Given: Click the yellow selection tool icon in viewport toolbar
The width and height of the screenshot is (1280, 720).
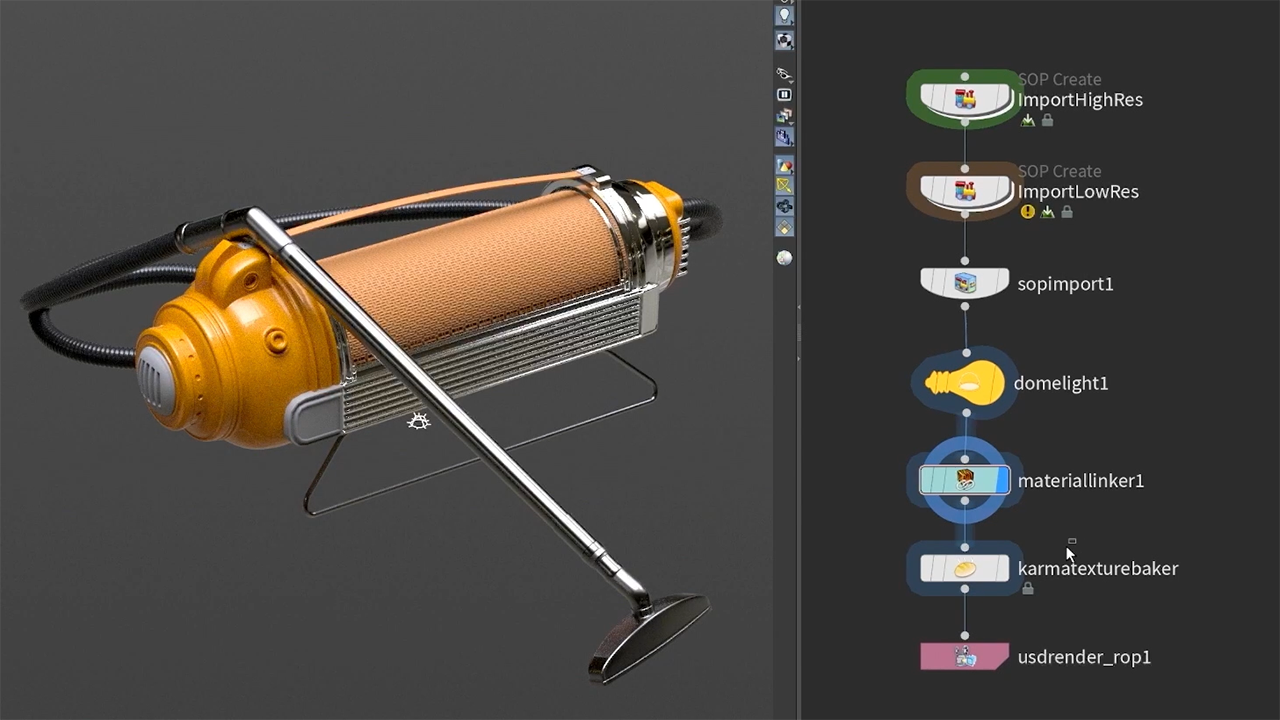Looking at the screenshot, I should click(x=784, y=185).
